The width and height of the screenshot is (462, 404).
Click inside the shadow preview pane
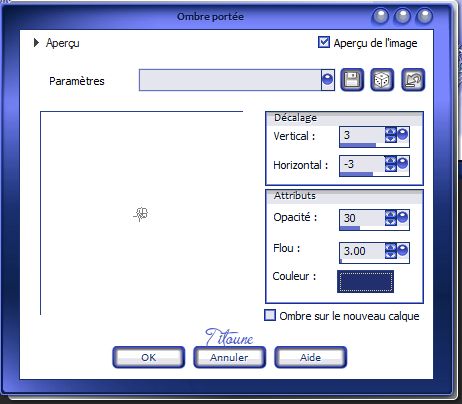142,213
